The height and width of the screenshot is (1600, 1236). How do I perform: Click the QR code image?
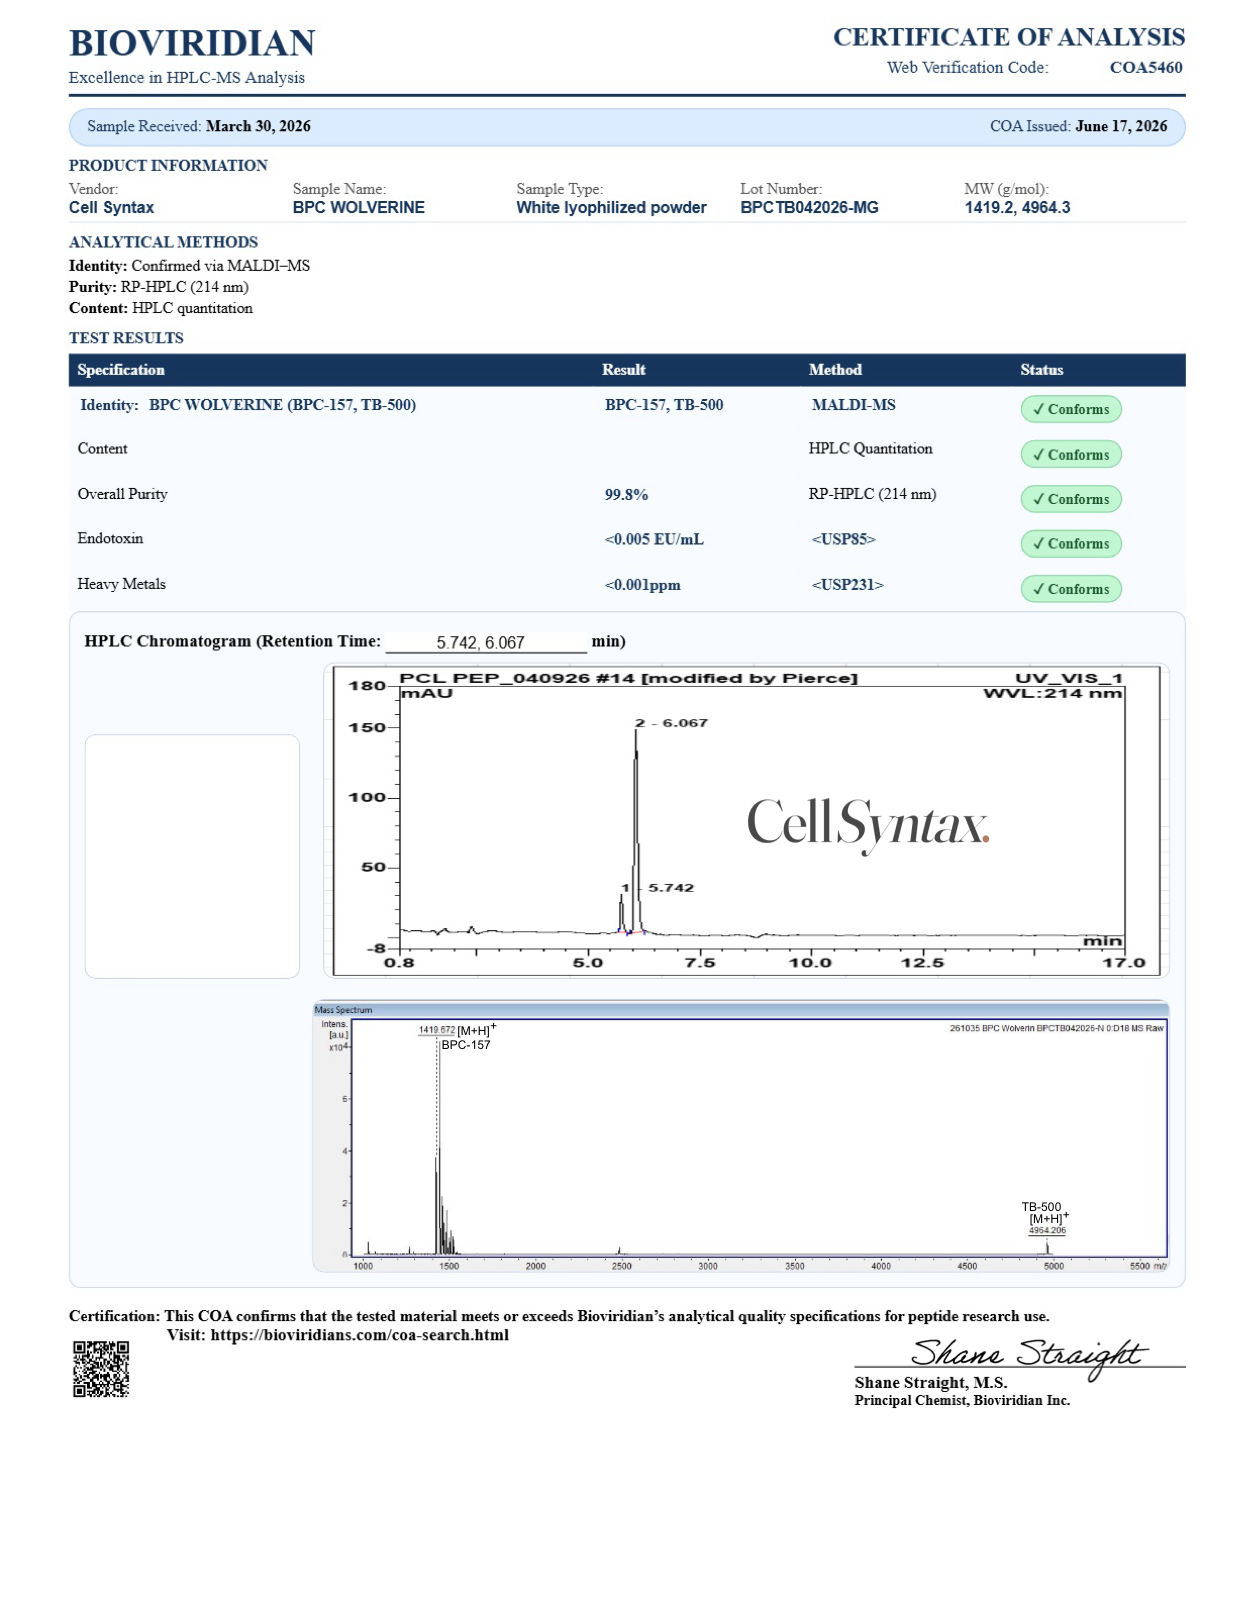(x=101, y=1369)
